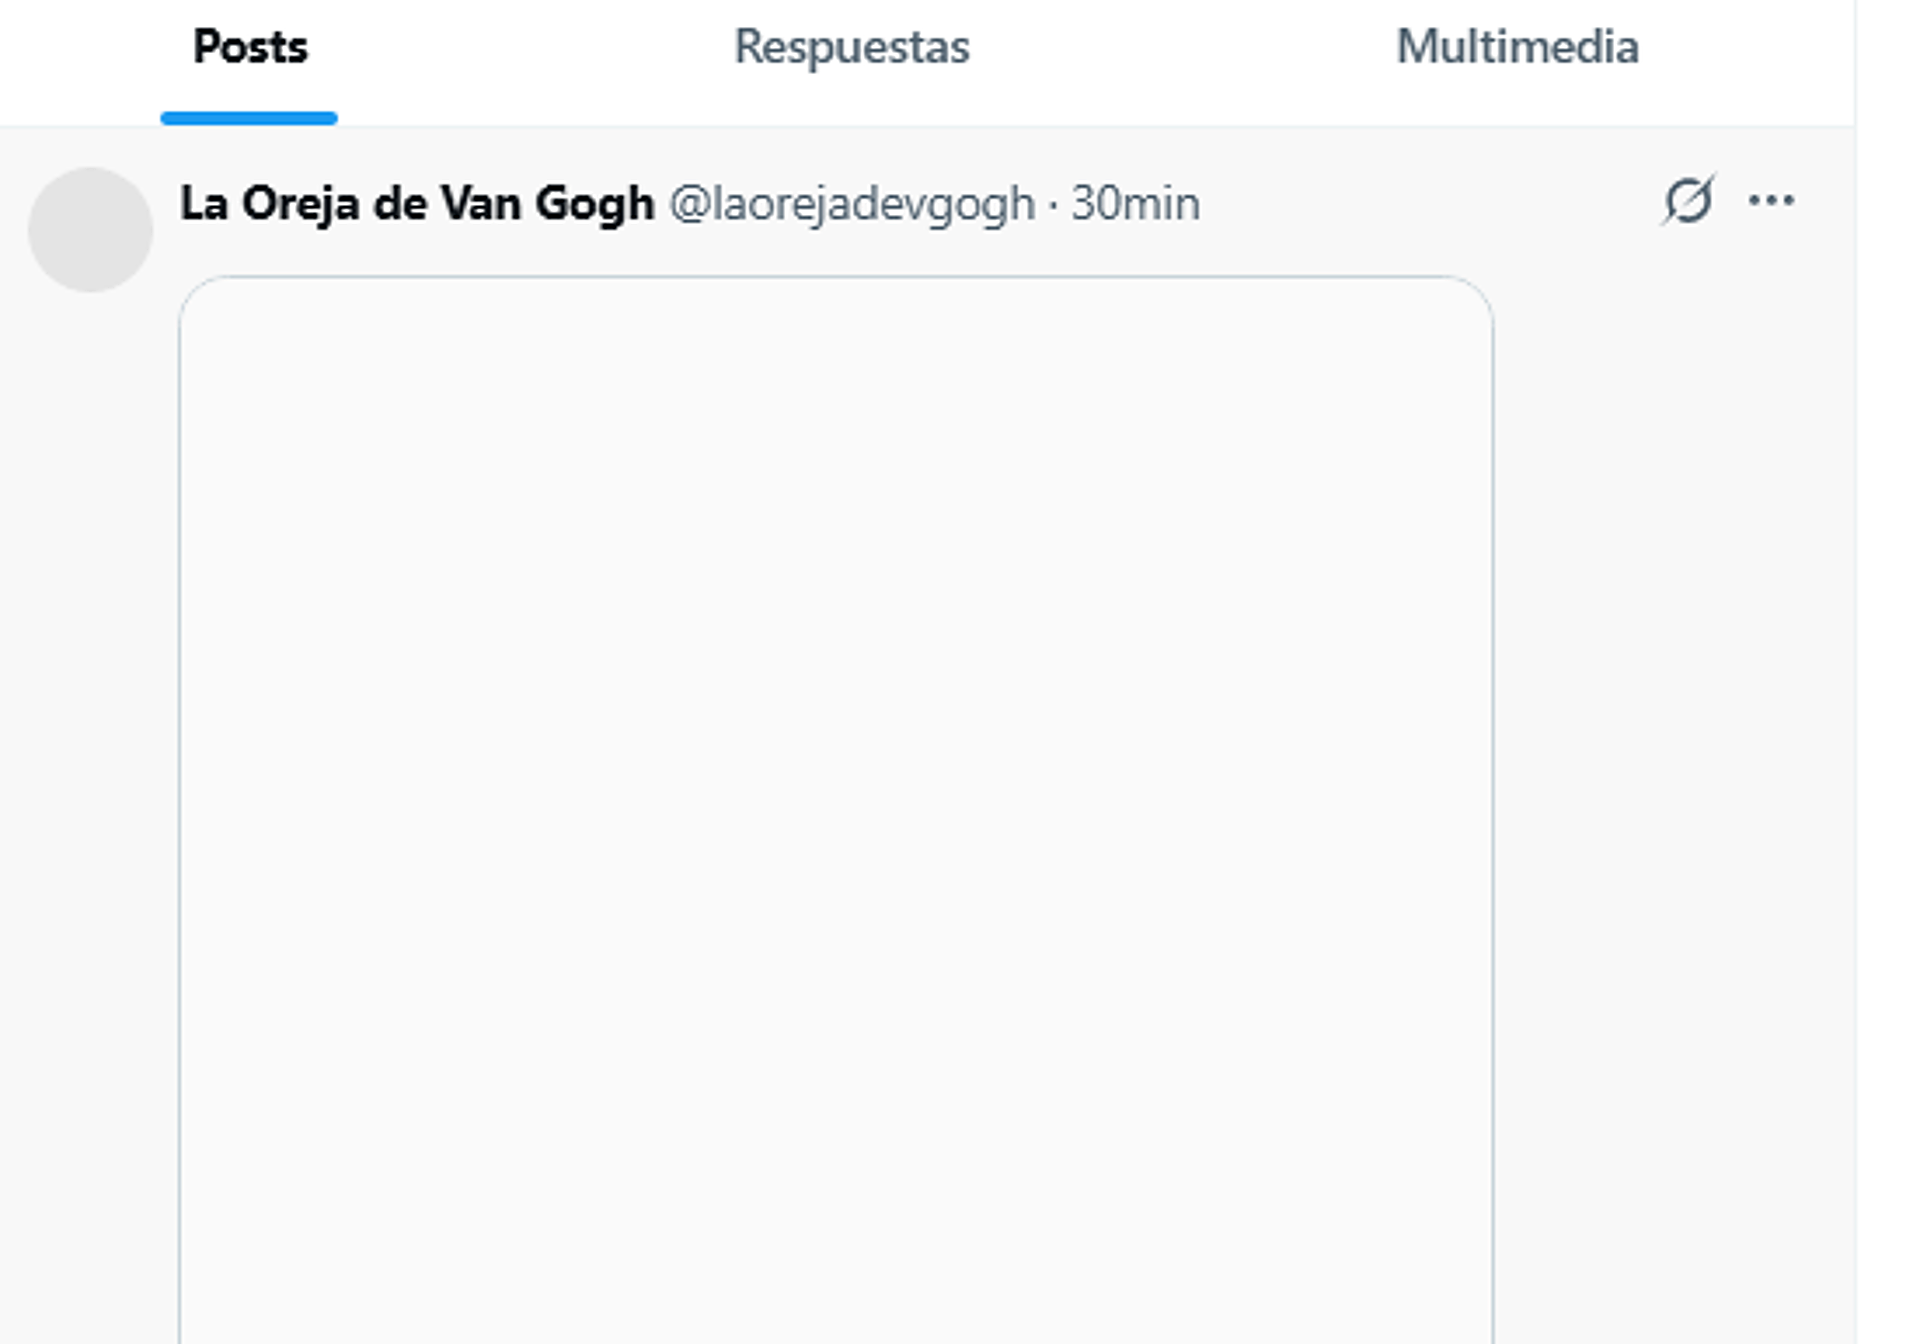
Task: Open the post's more options menu
Action: [1771, 201]
